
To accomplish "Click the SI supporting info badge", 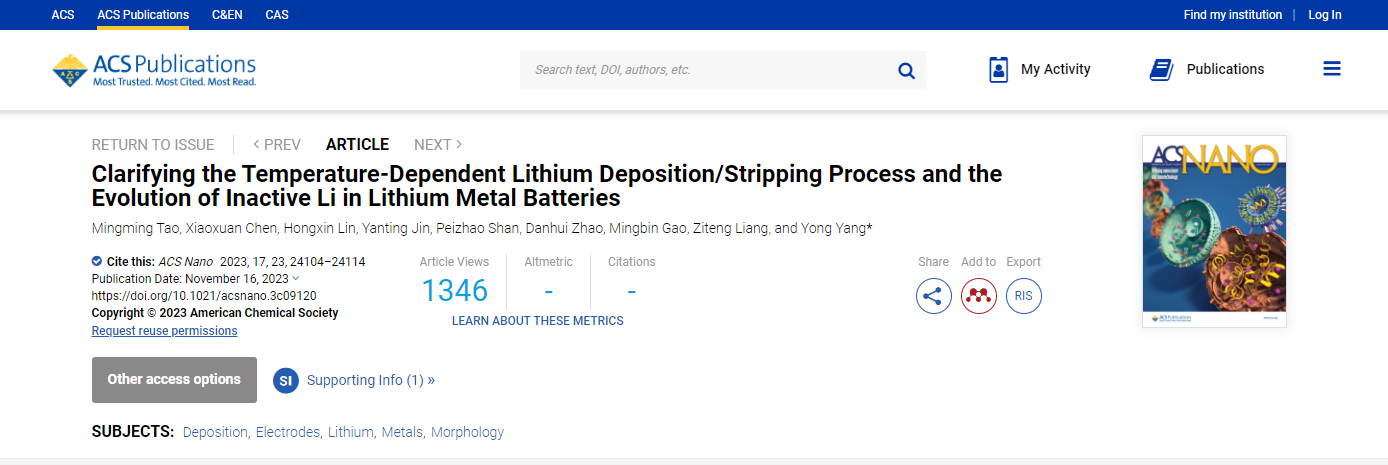I will (286, 380).
